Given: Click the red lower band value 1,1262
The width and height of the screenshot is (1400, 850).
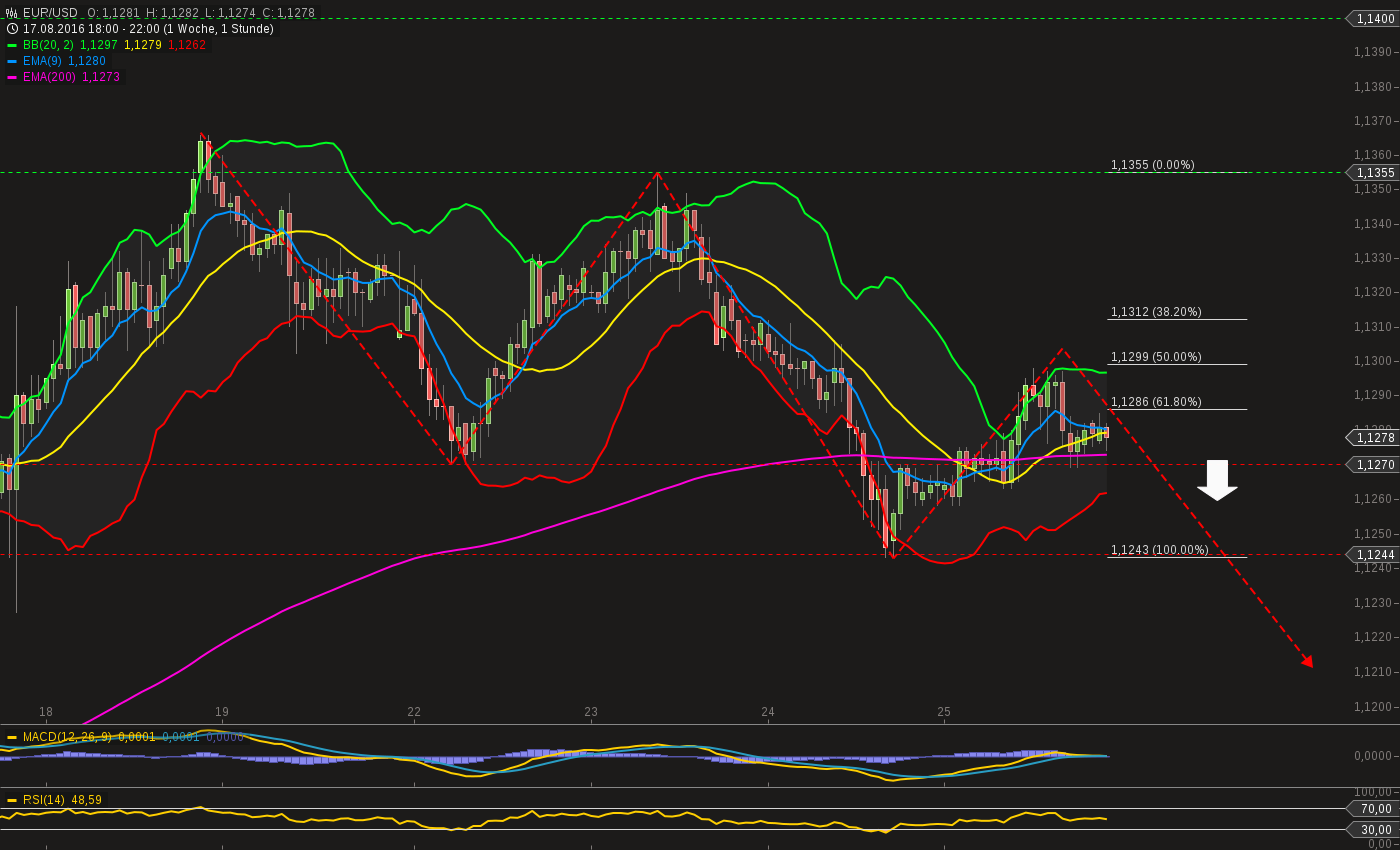Looking at the screenshot, I should [x=187, y=45].
